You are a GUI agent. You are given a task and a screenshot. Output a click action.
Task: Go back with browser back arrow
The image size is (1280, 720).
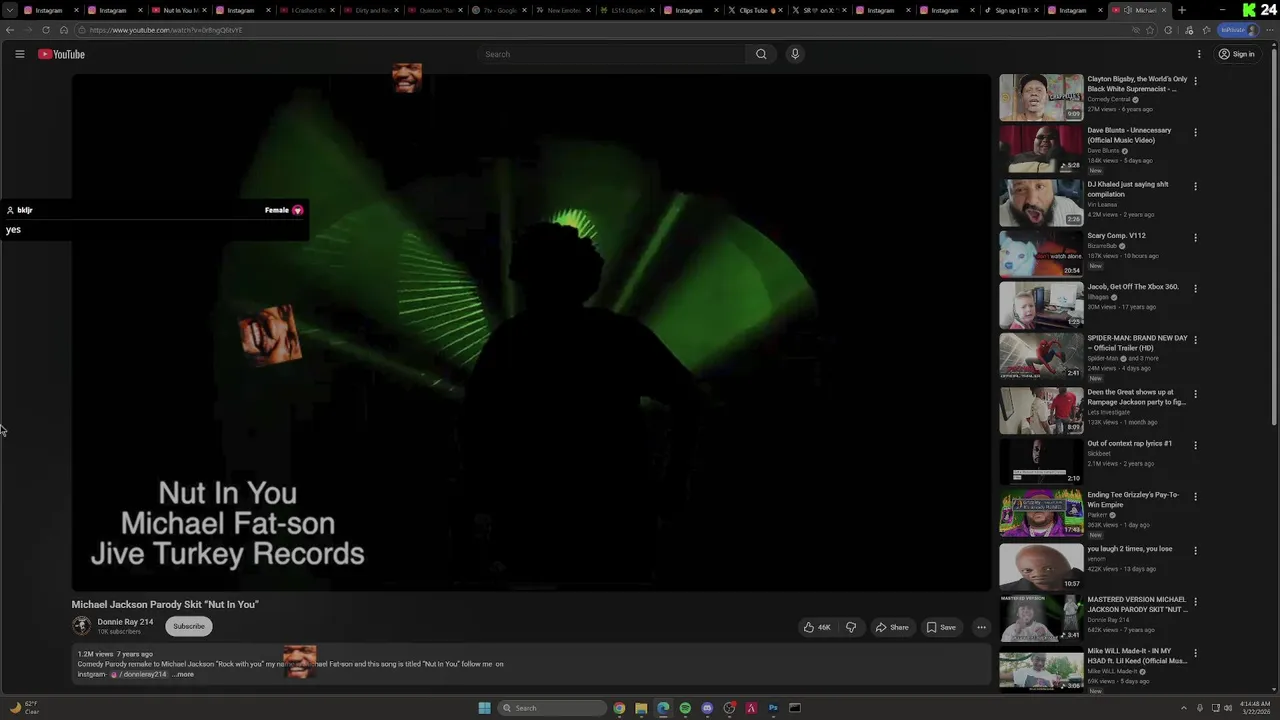coord(10,30)
